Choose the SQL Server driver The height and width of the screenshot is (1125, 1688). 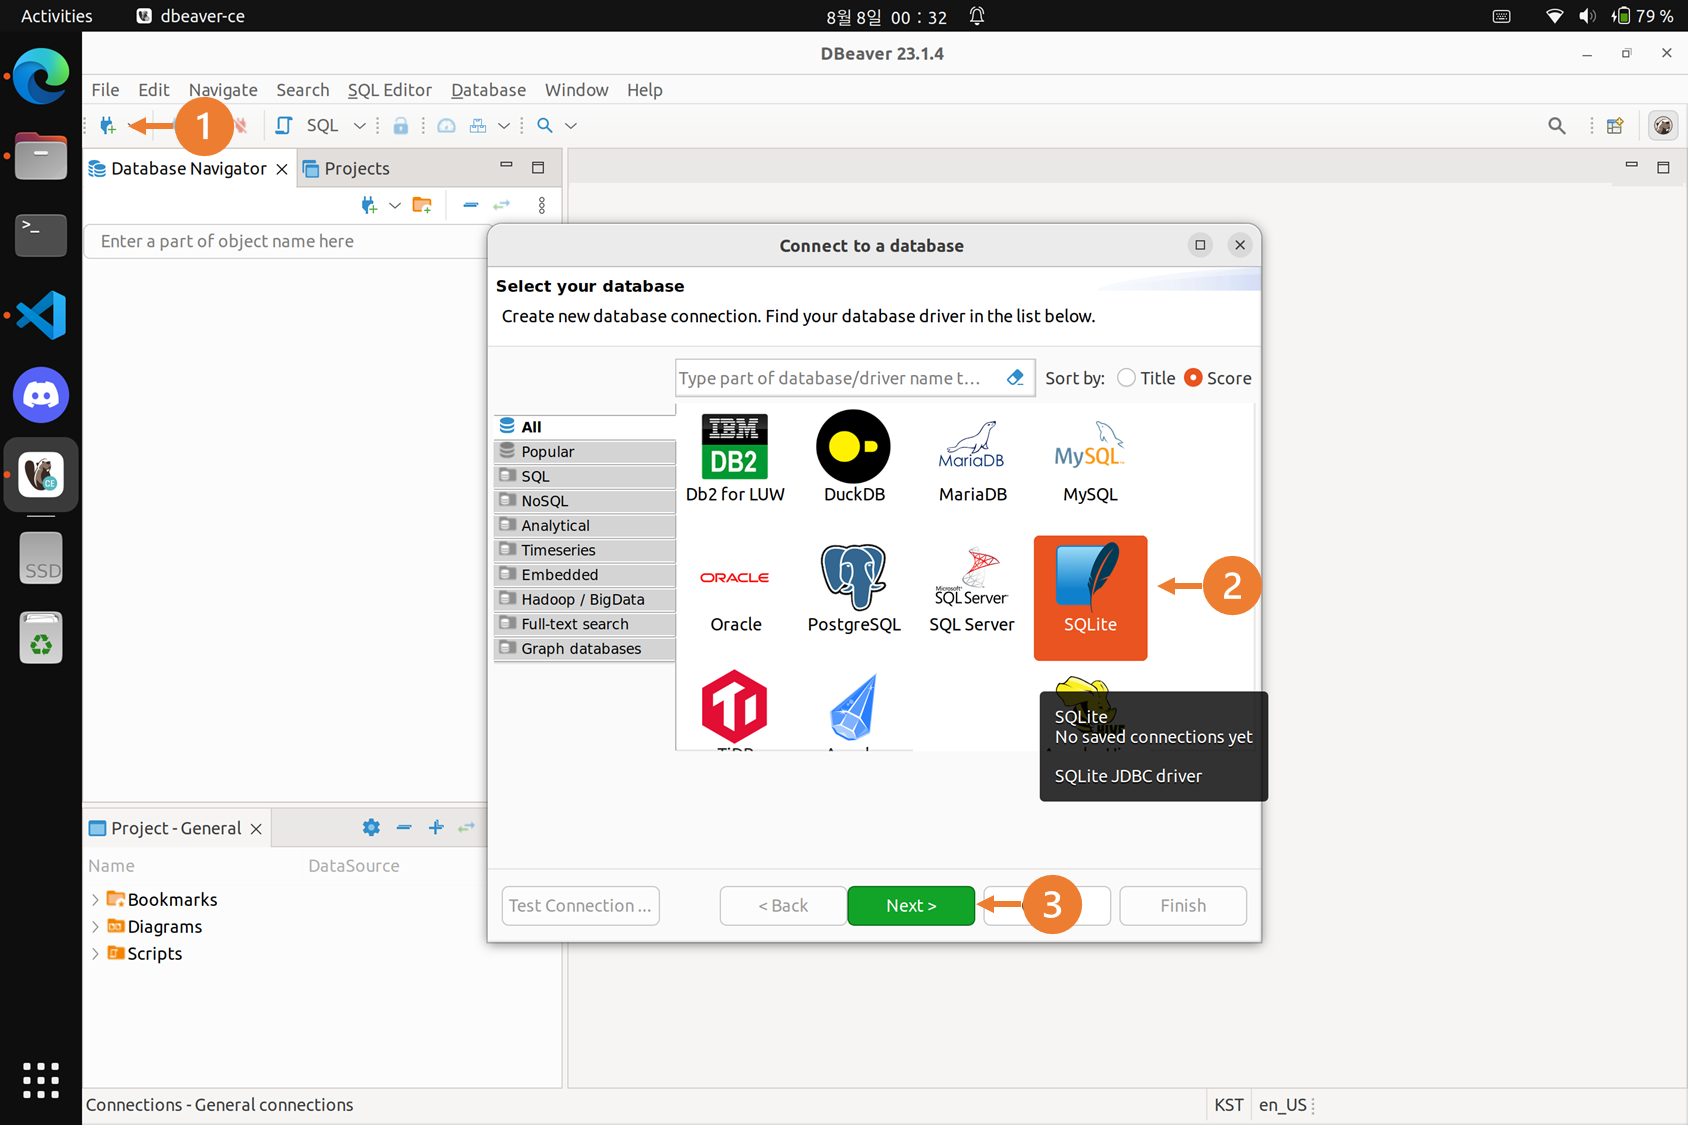pyautogui.click(x=972, y=590)
